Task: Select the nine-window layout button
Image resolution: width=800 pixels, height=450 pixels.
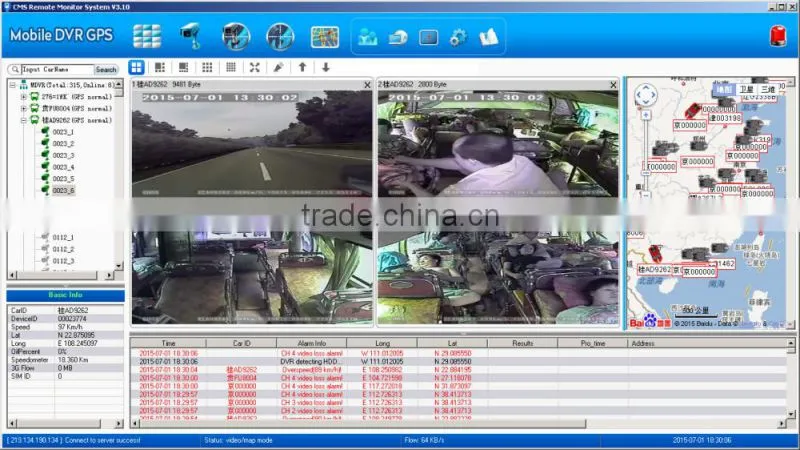Action: (x=207, y=67)
